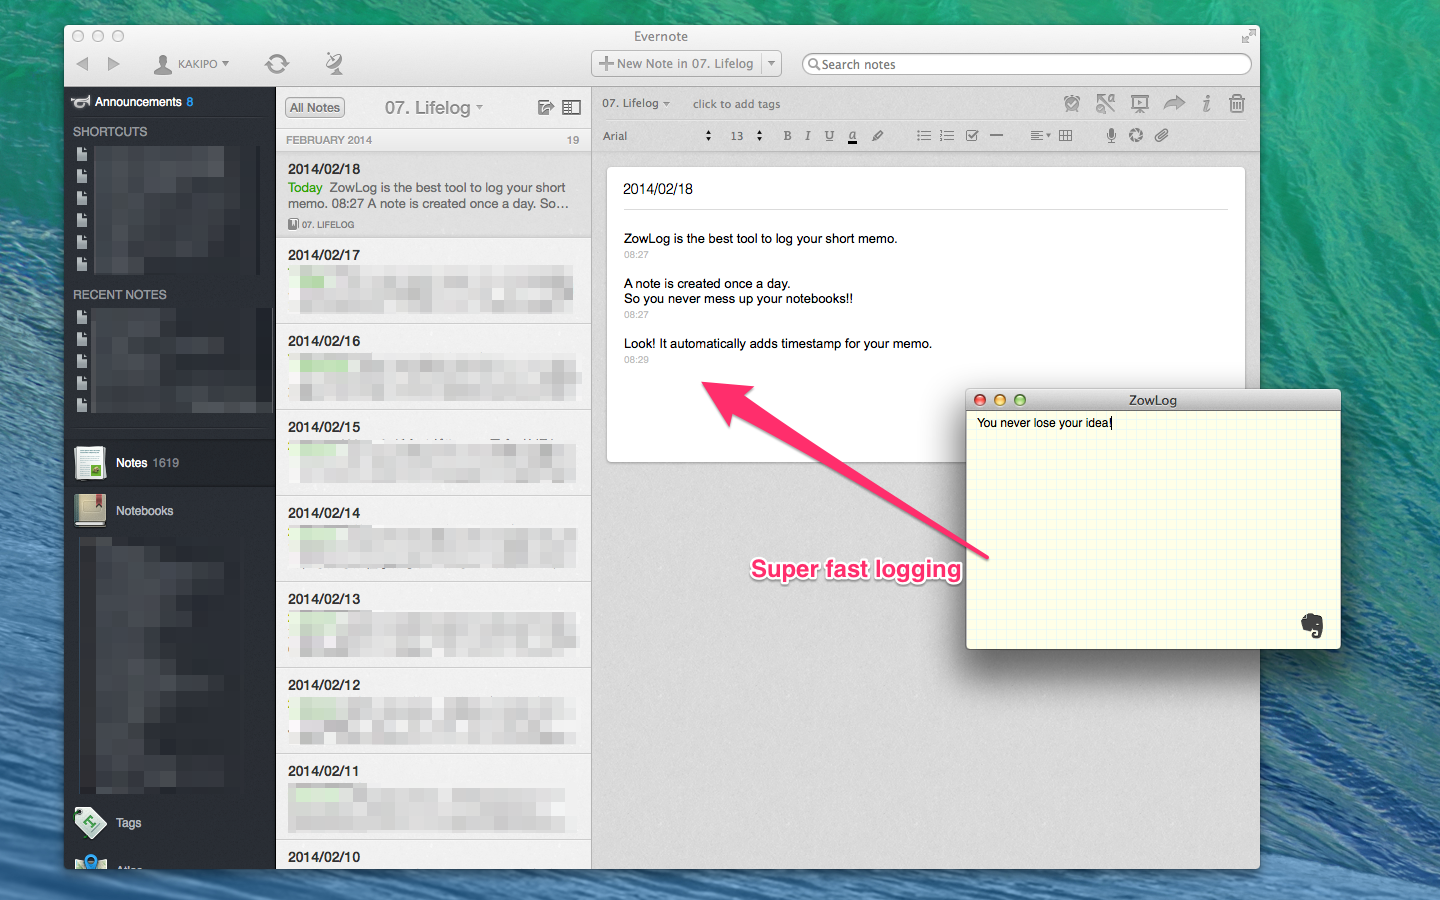
Task: Select the 2014/02/16 note
Action: pyautogui.click(x=434, y=367)
